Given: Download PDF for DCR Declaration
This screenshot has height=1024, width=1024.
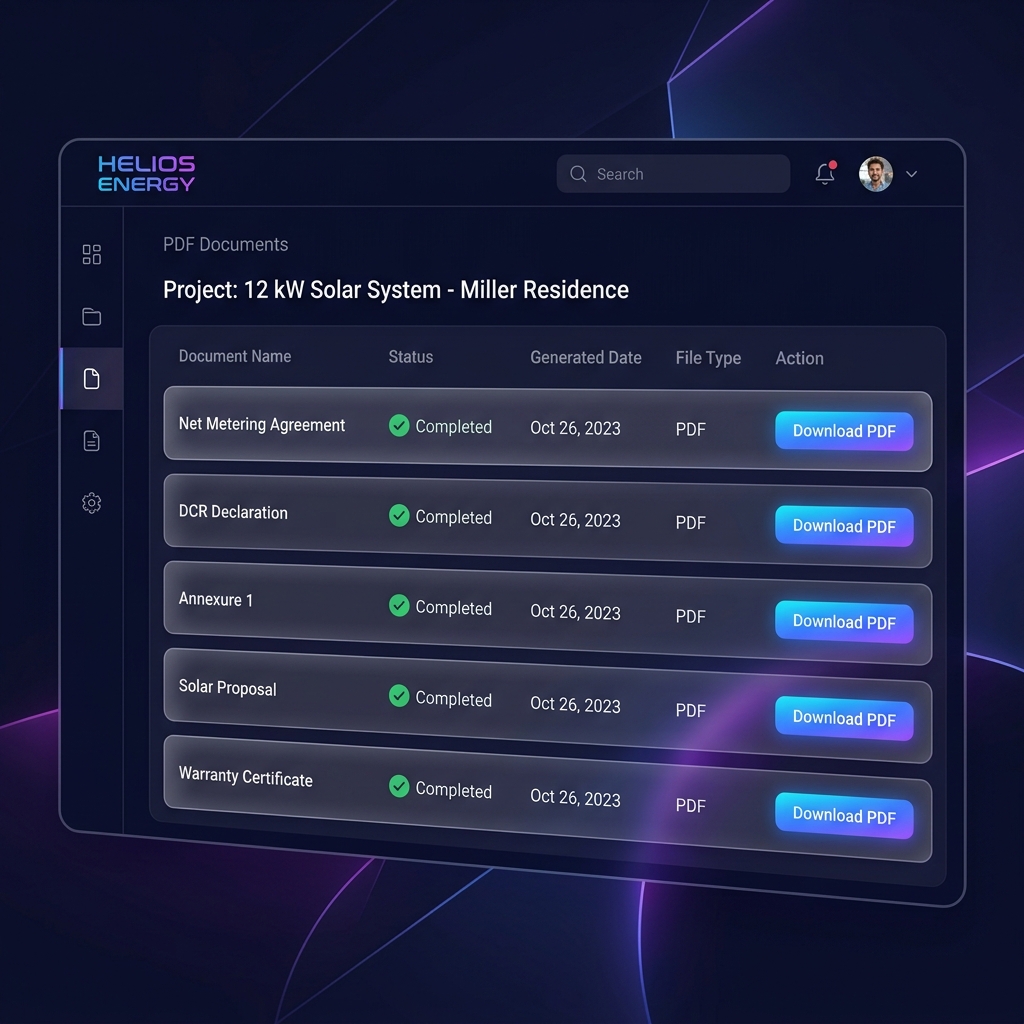Looking at the screenshot, I should pyautogui.click(x=844, y=526).
